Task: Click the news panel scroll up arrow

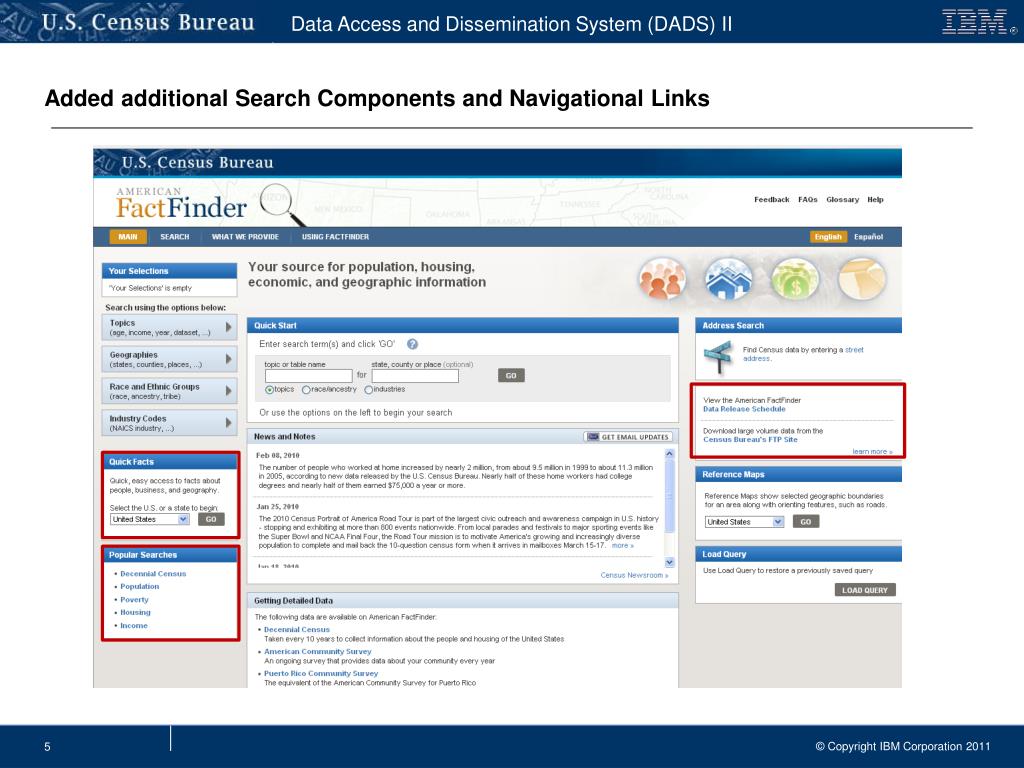Action: pos(669,453)
